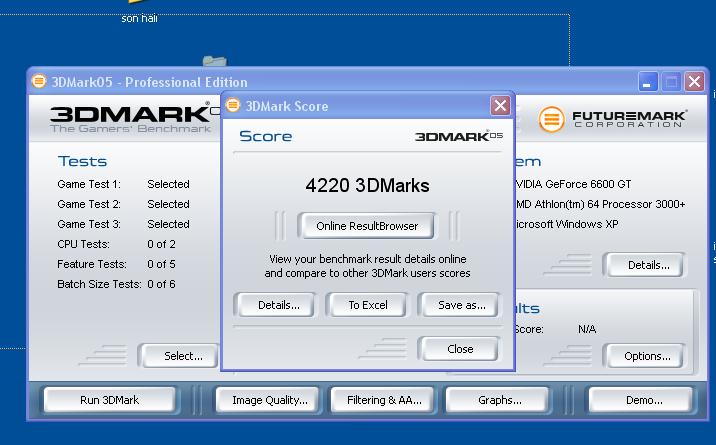Viewport: 716px width, 445px height.
Task: Click the 'View your benchmark result details online' text
Action: pyautogui.click(x=368, y=259)
